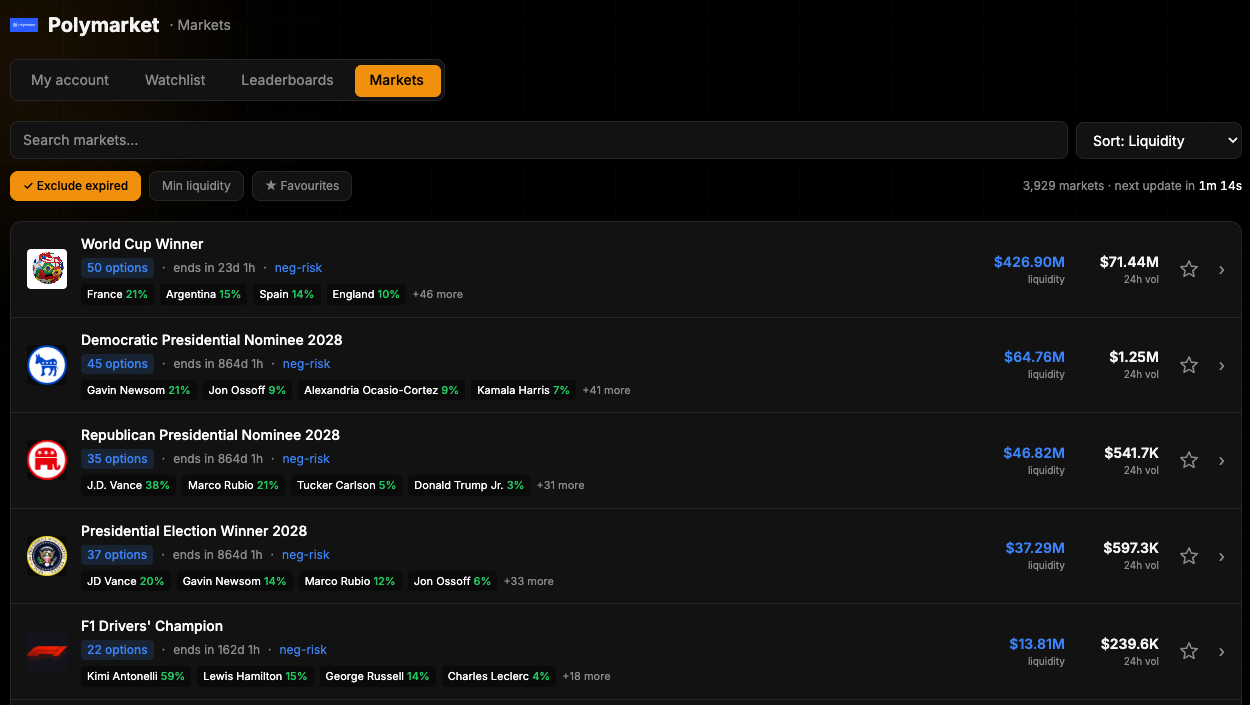Click the 35 options badge

click(x=117, y=459)
